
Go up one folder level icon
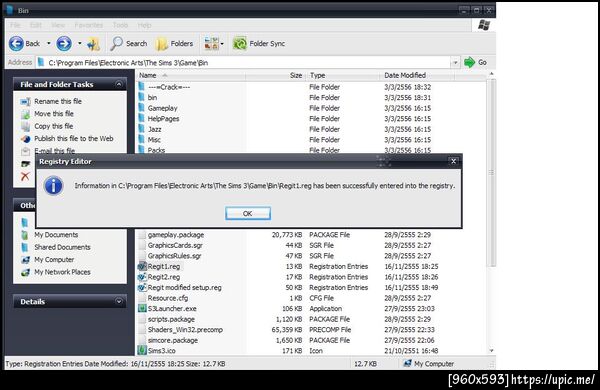[93, 44]
